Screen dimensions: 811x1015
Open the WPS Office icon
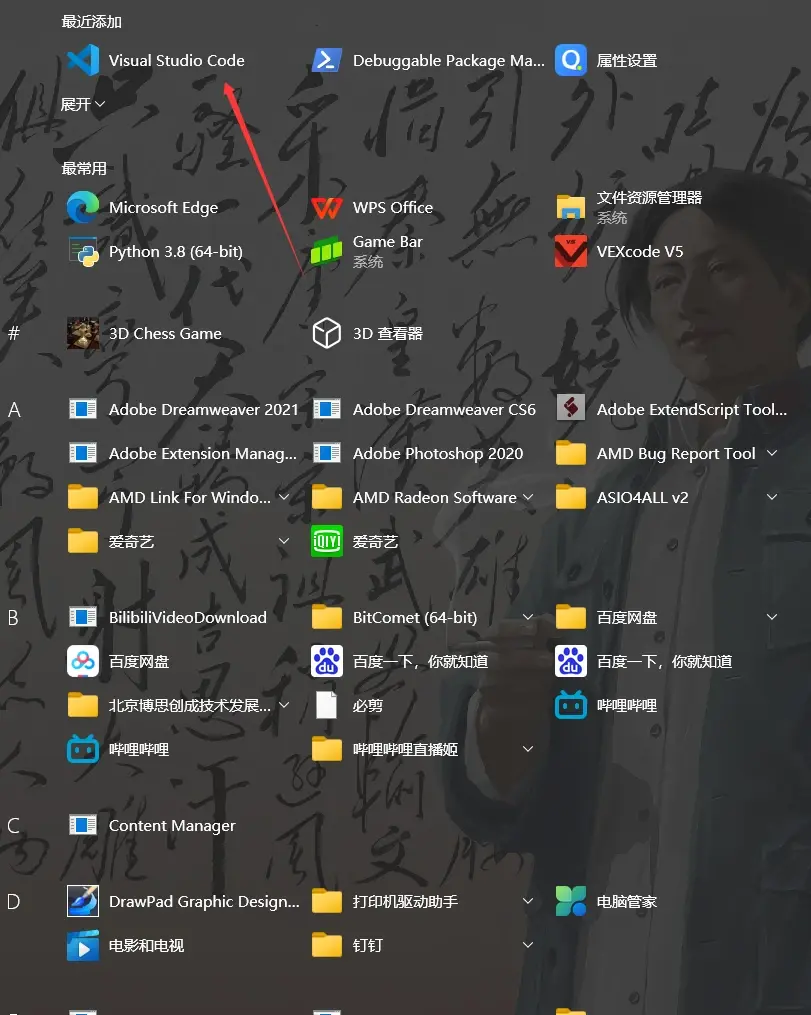(327, 207)
